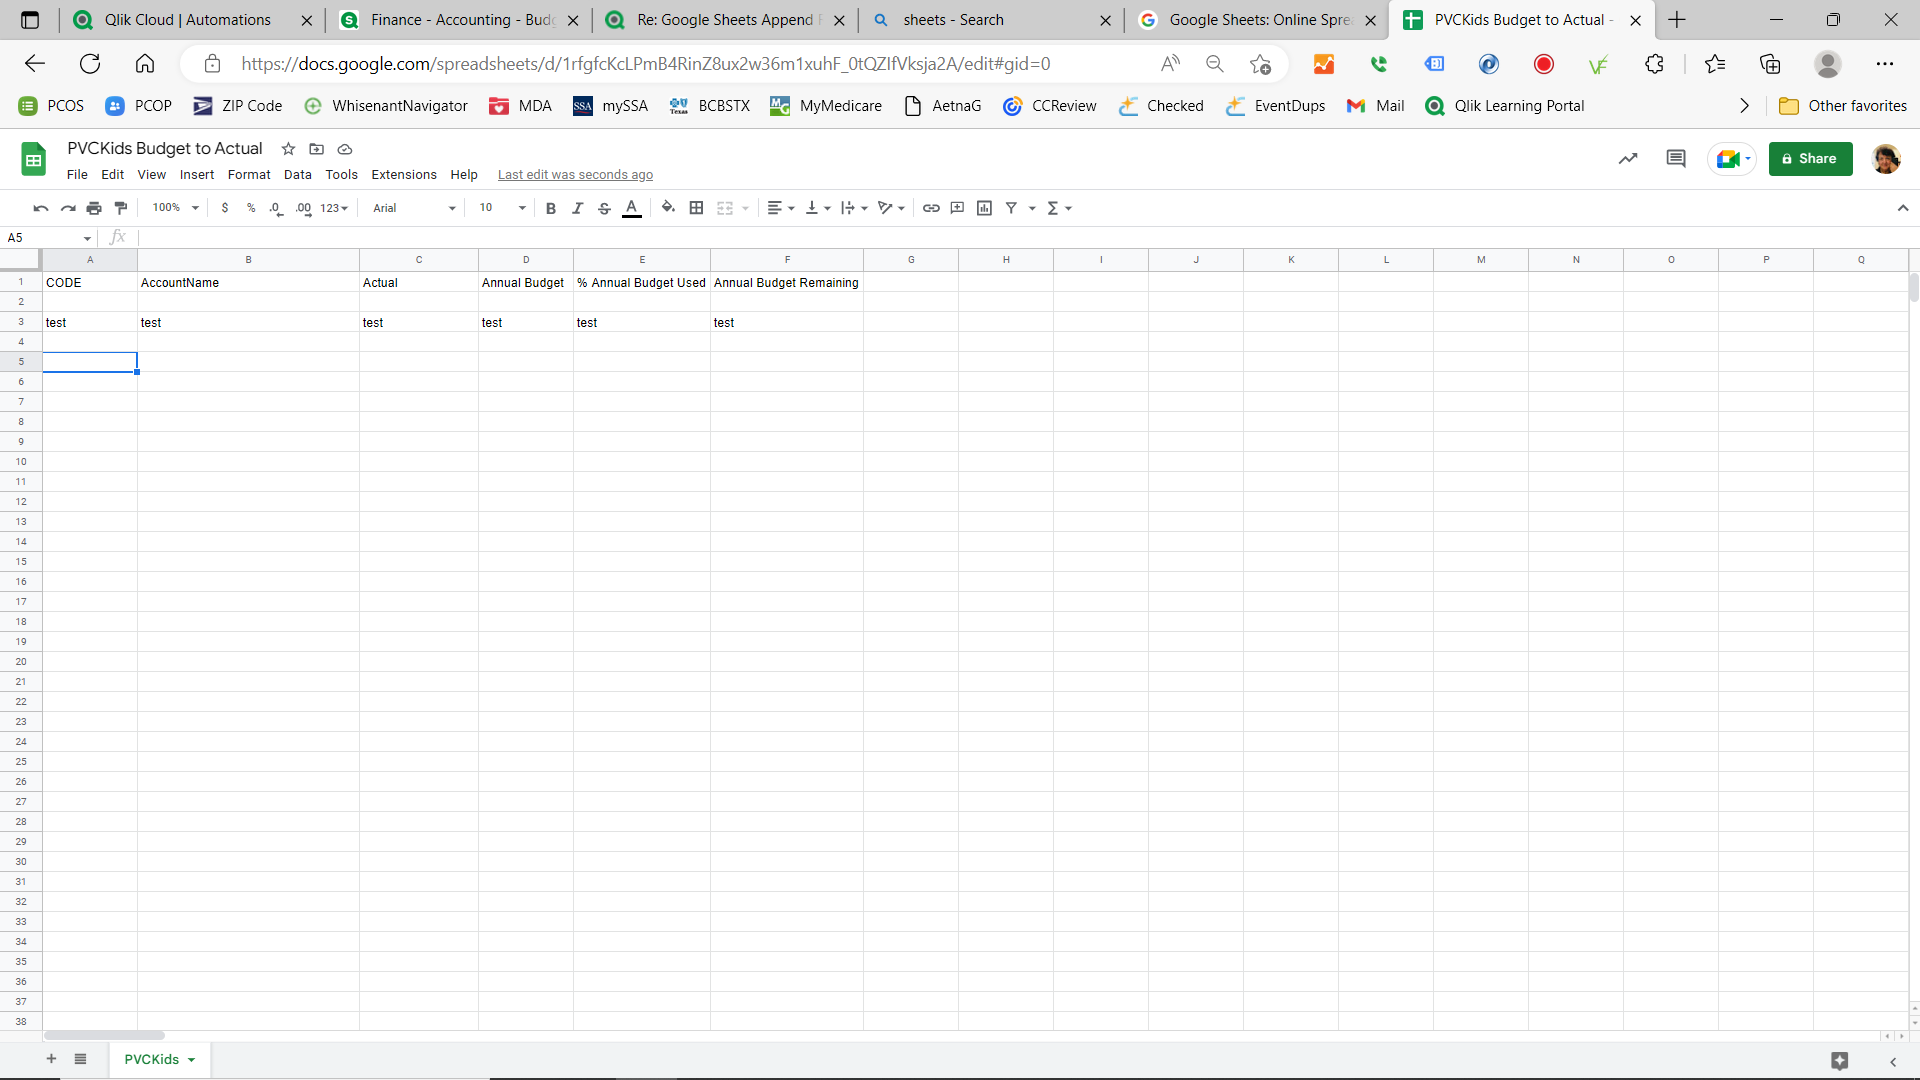The image size is (1920, 1080).
Task: Select column header C
Action: point(419,260)
